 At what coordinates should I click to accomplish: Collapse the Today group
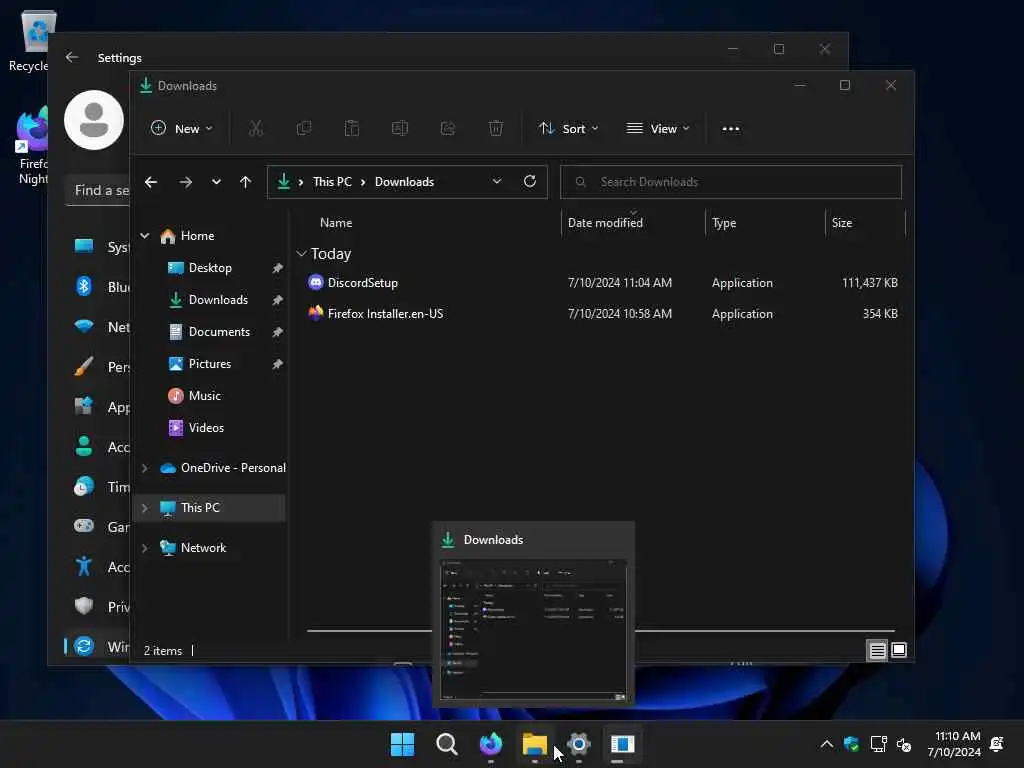pos(301,253)
